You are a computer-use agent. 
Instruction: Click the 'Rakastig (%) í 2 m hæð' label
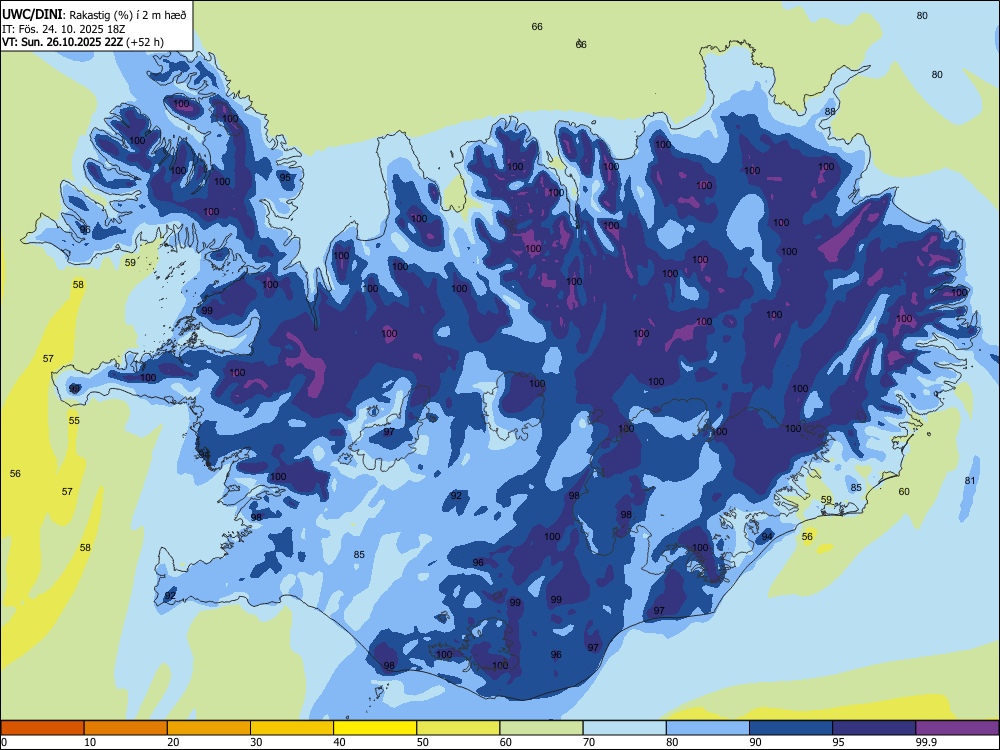tap(127, 15)
